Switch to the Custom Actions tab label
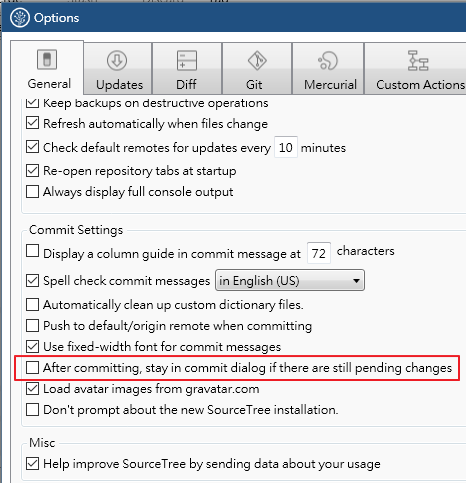Image resolution: width=466 pixels, height=483 pixels. pyautogui.click(x=421, y=85)
